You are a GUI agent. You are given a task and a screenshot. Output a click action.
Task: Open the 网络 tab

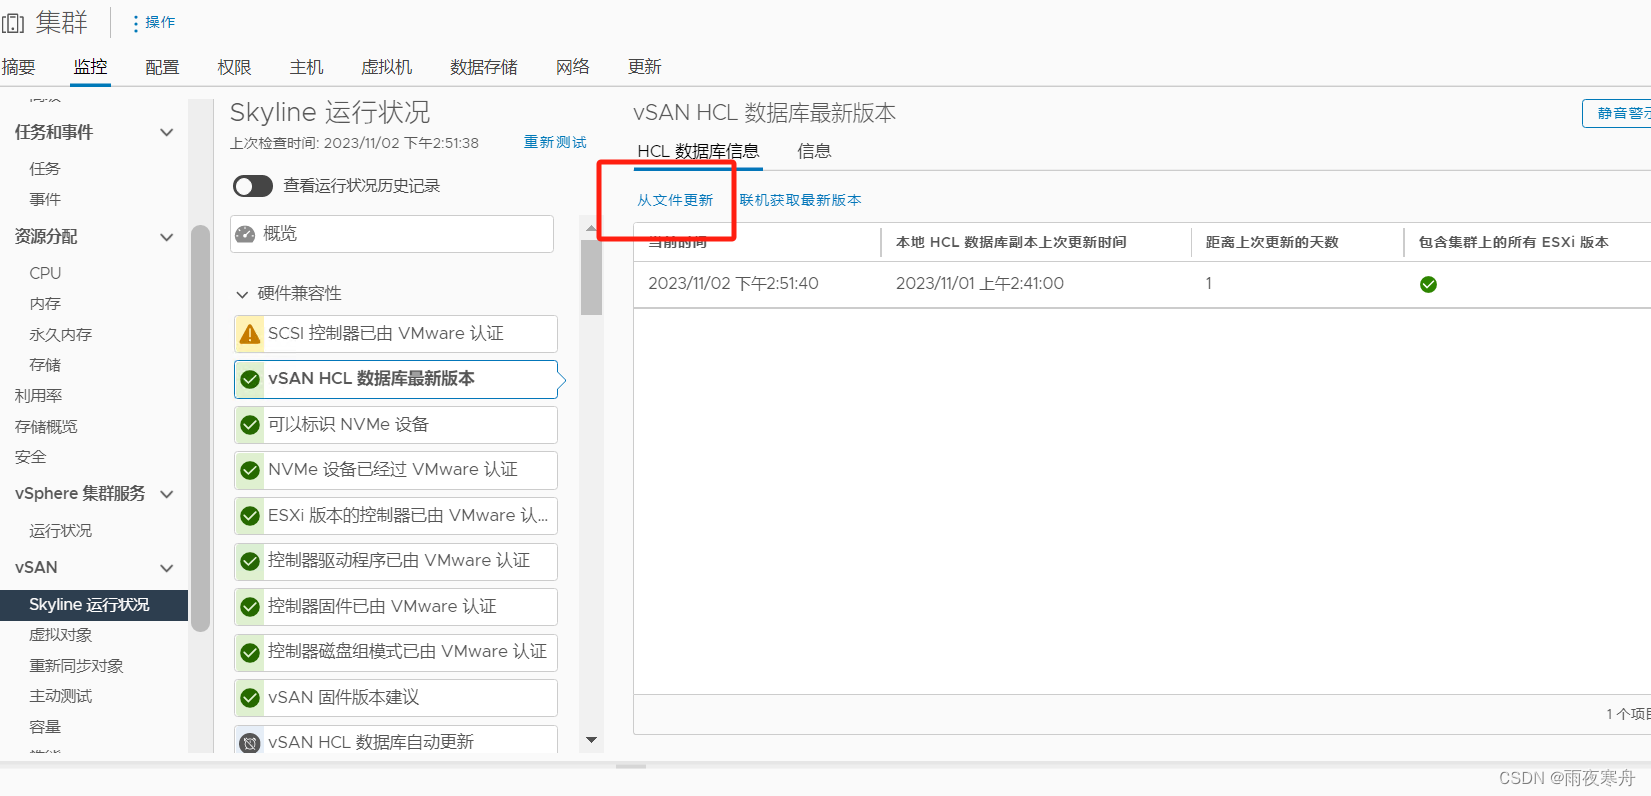[572, 67]
